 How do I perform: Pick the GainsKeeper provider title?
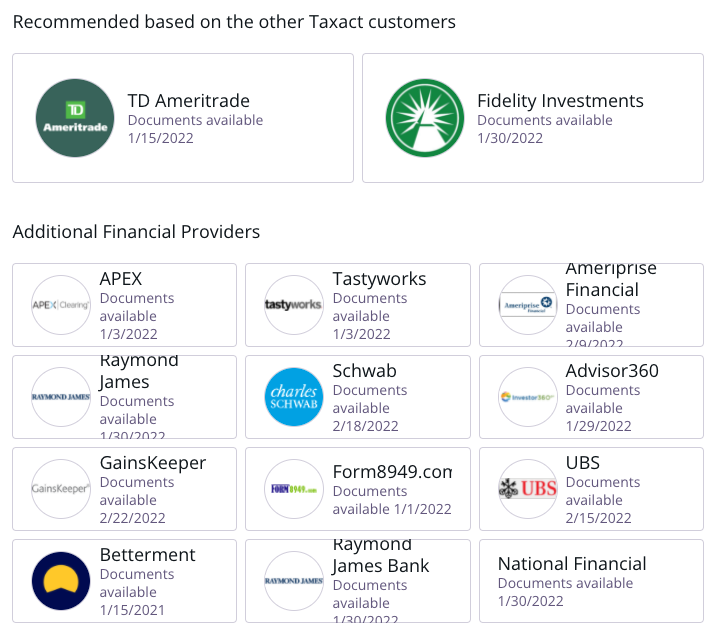coord(153,463)
